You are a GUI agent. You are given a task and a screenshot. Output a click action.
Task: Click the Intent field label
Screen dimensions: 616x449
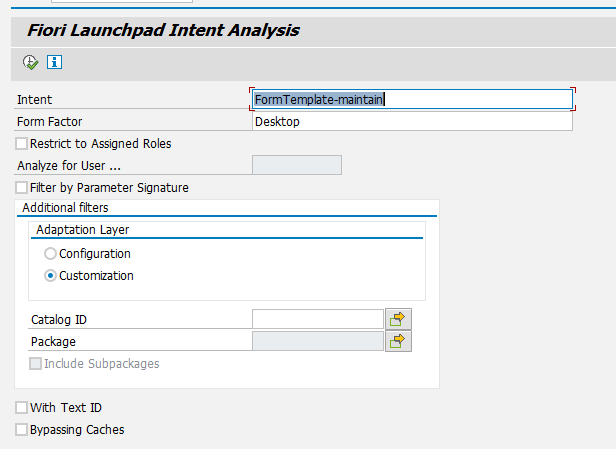point(35,100)
